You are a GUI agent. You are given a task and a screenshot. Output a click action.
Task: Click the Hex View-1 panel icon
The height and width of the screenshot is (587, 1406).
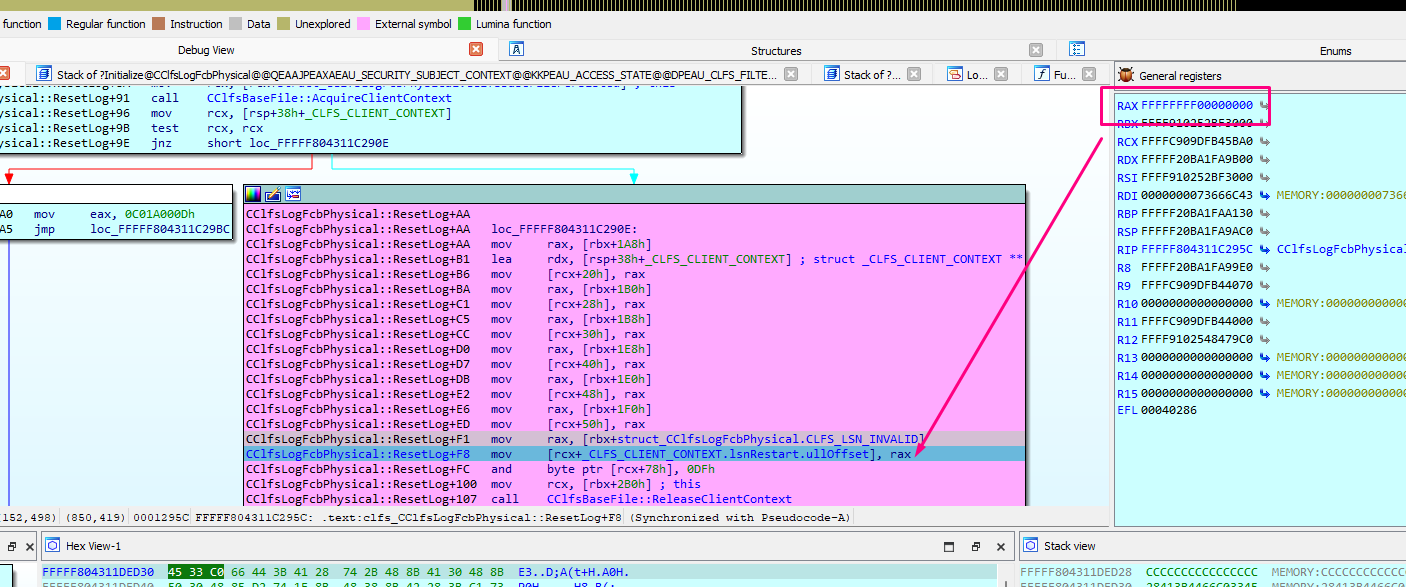tap(51, 546)
